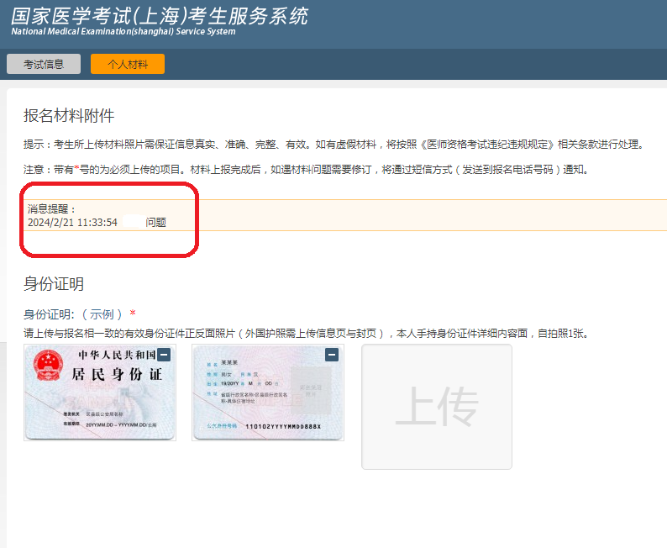Open the 示例 sample link
The image size is (667, 548).
(103, 313)
